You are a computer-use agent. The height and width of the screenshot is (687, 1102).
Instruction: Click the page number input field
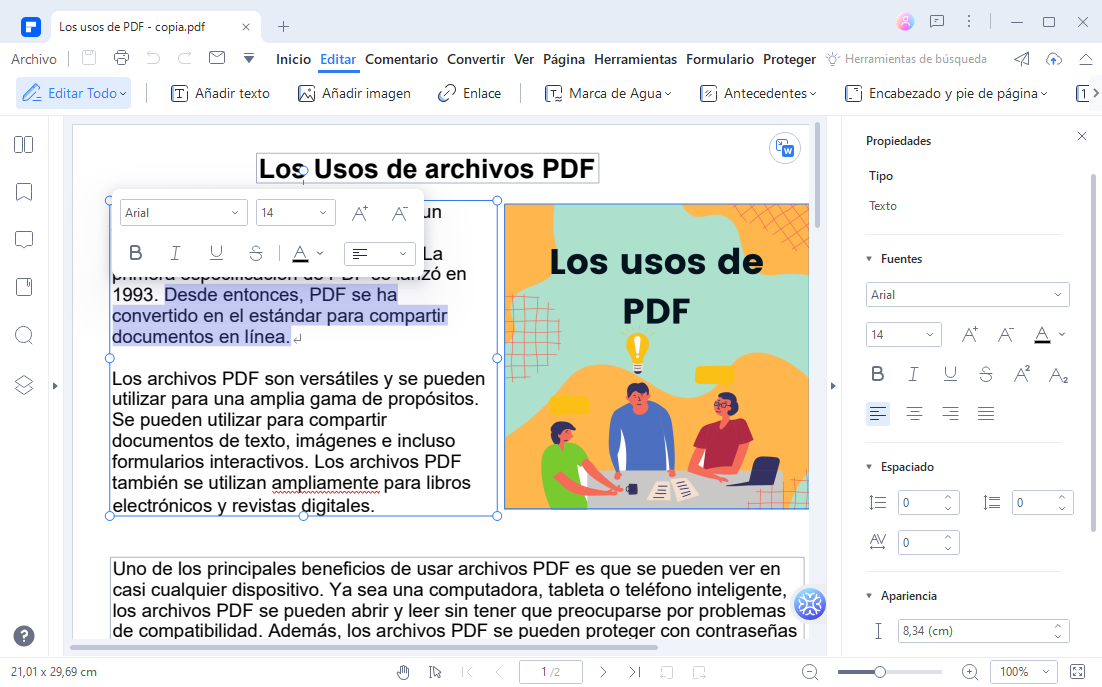pos(551,672)
